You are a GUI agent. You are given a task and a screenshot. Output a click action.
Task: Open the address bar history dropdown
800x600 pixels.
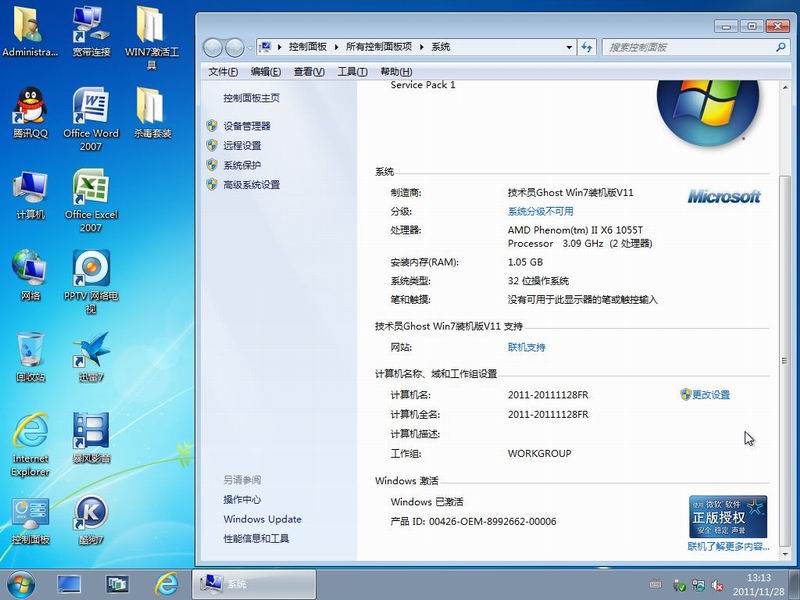pyautogui.click(x=569, y=47)
